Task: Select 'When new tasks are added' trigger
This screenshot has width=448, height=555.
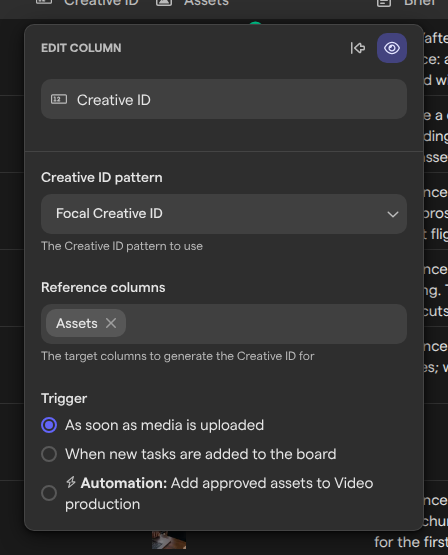Action: point(49,454)
